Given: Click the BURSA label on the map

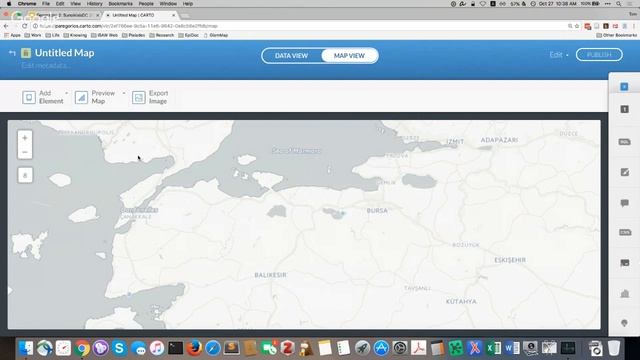Looking at the screenshot, I should [x=377, y=211].
